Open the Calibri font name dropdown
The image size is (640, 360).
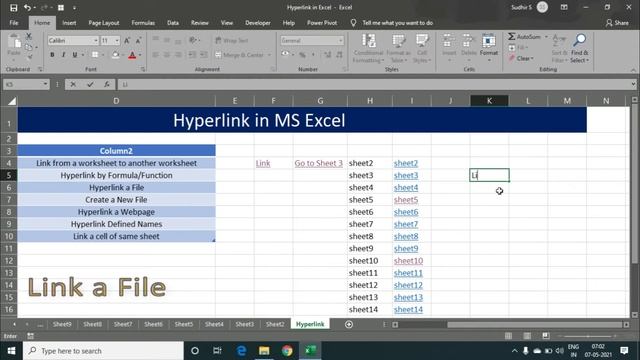click(96, 40)
